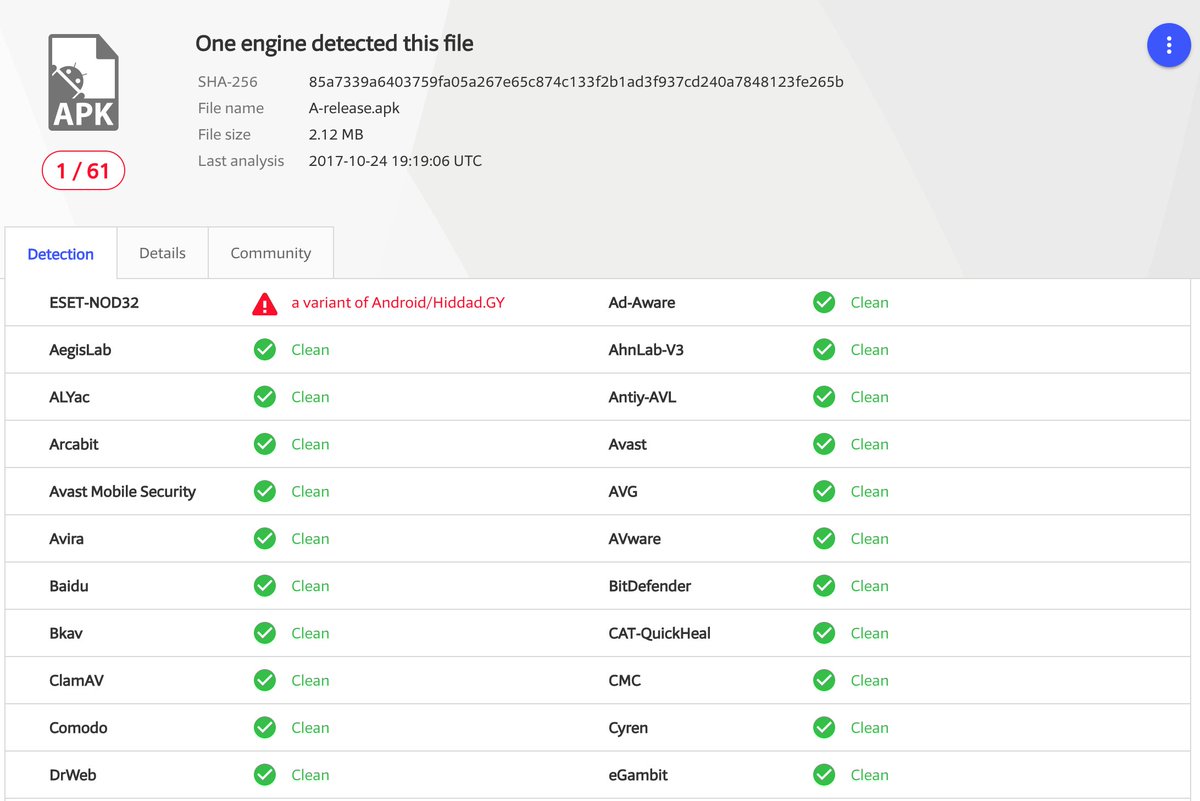Click the Avira engine name
1200x801 pixels.
67,539
